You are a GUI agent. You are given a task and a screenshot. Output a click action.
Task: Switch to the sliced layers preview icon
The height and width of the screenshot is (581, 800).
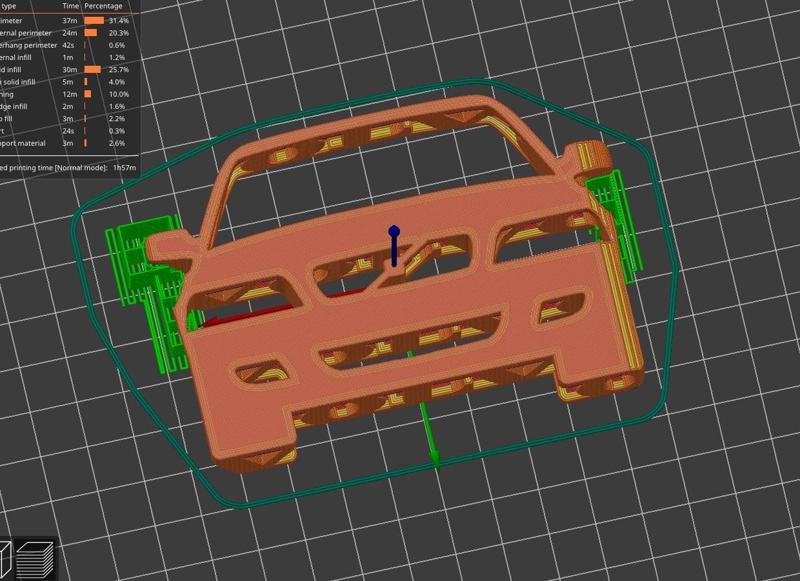(x=35, y=560)
